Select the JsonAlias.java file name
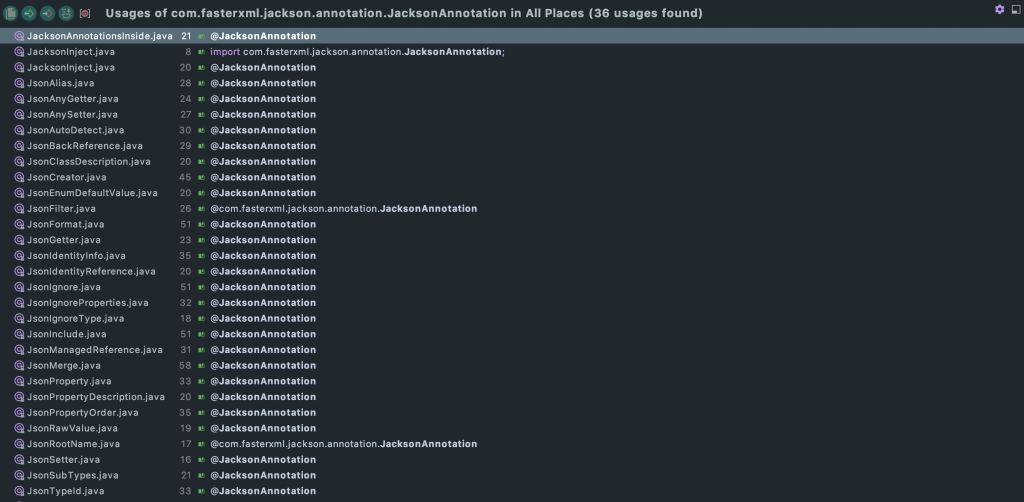 coord(60,83)
